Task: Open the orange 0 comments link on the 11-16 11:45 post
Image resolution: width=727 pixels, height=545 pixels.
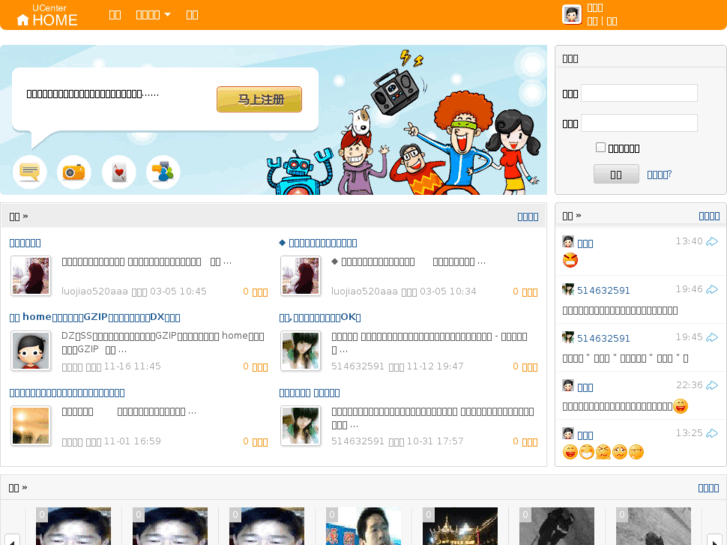Action: [255, 367]
